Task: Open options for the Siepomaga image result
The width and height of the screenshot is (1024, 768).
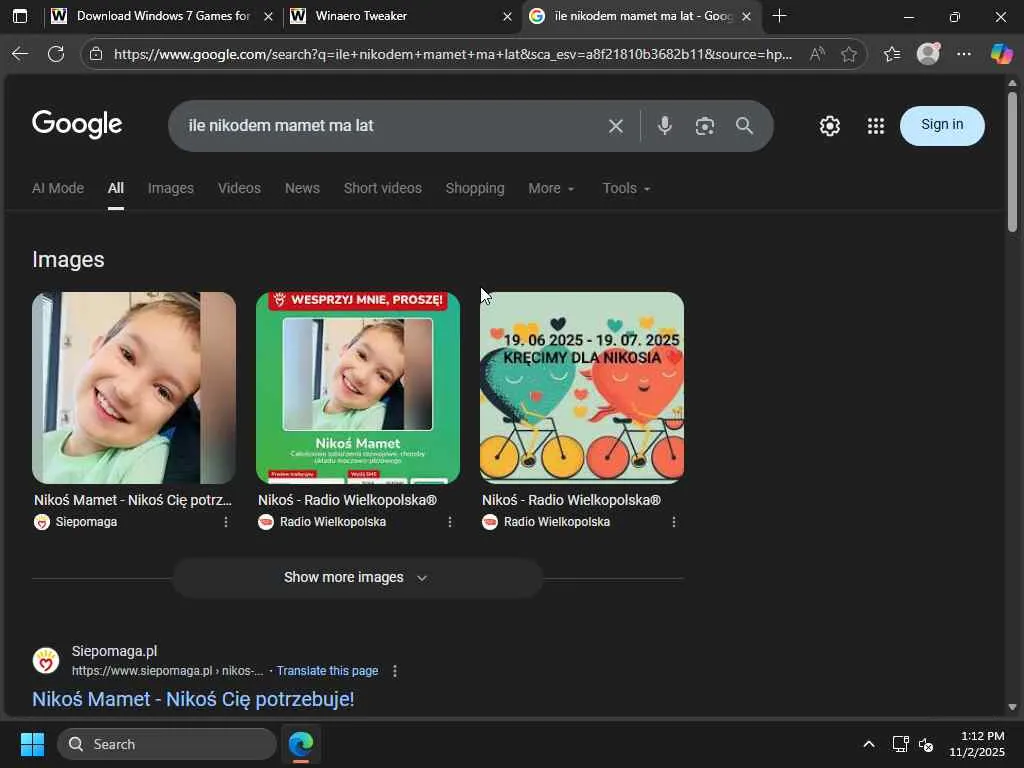Action: point(226,522)
